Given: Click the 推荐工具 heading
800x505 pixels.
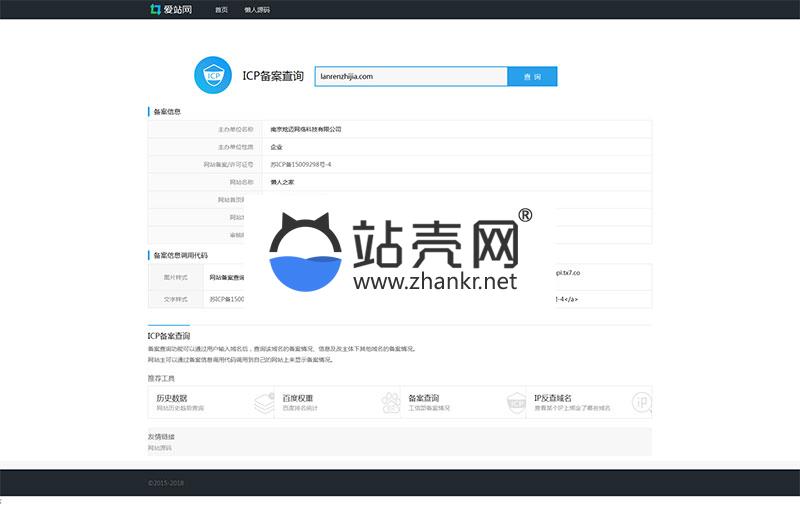Looking at the screenshot, I should [x=161, y=378].
